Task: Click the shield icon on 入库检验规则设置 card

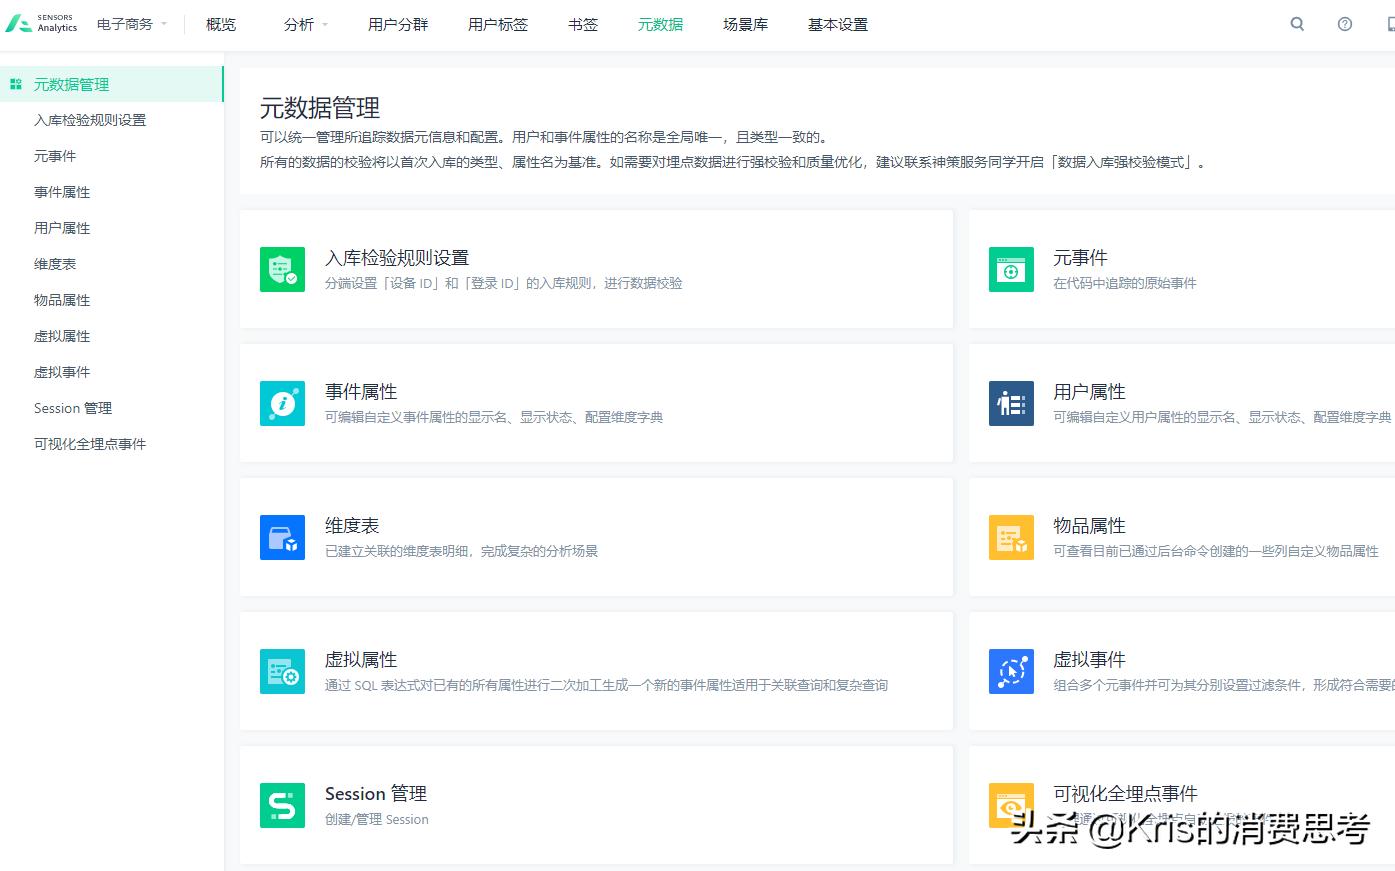Action: tap(282, 269)
